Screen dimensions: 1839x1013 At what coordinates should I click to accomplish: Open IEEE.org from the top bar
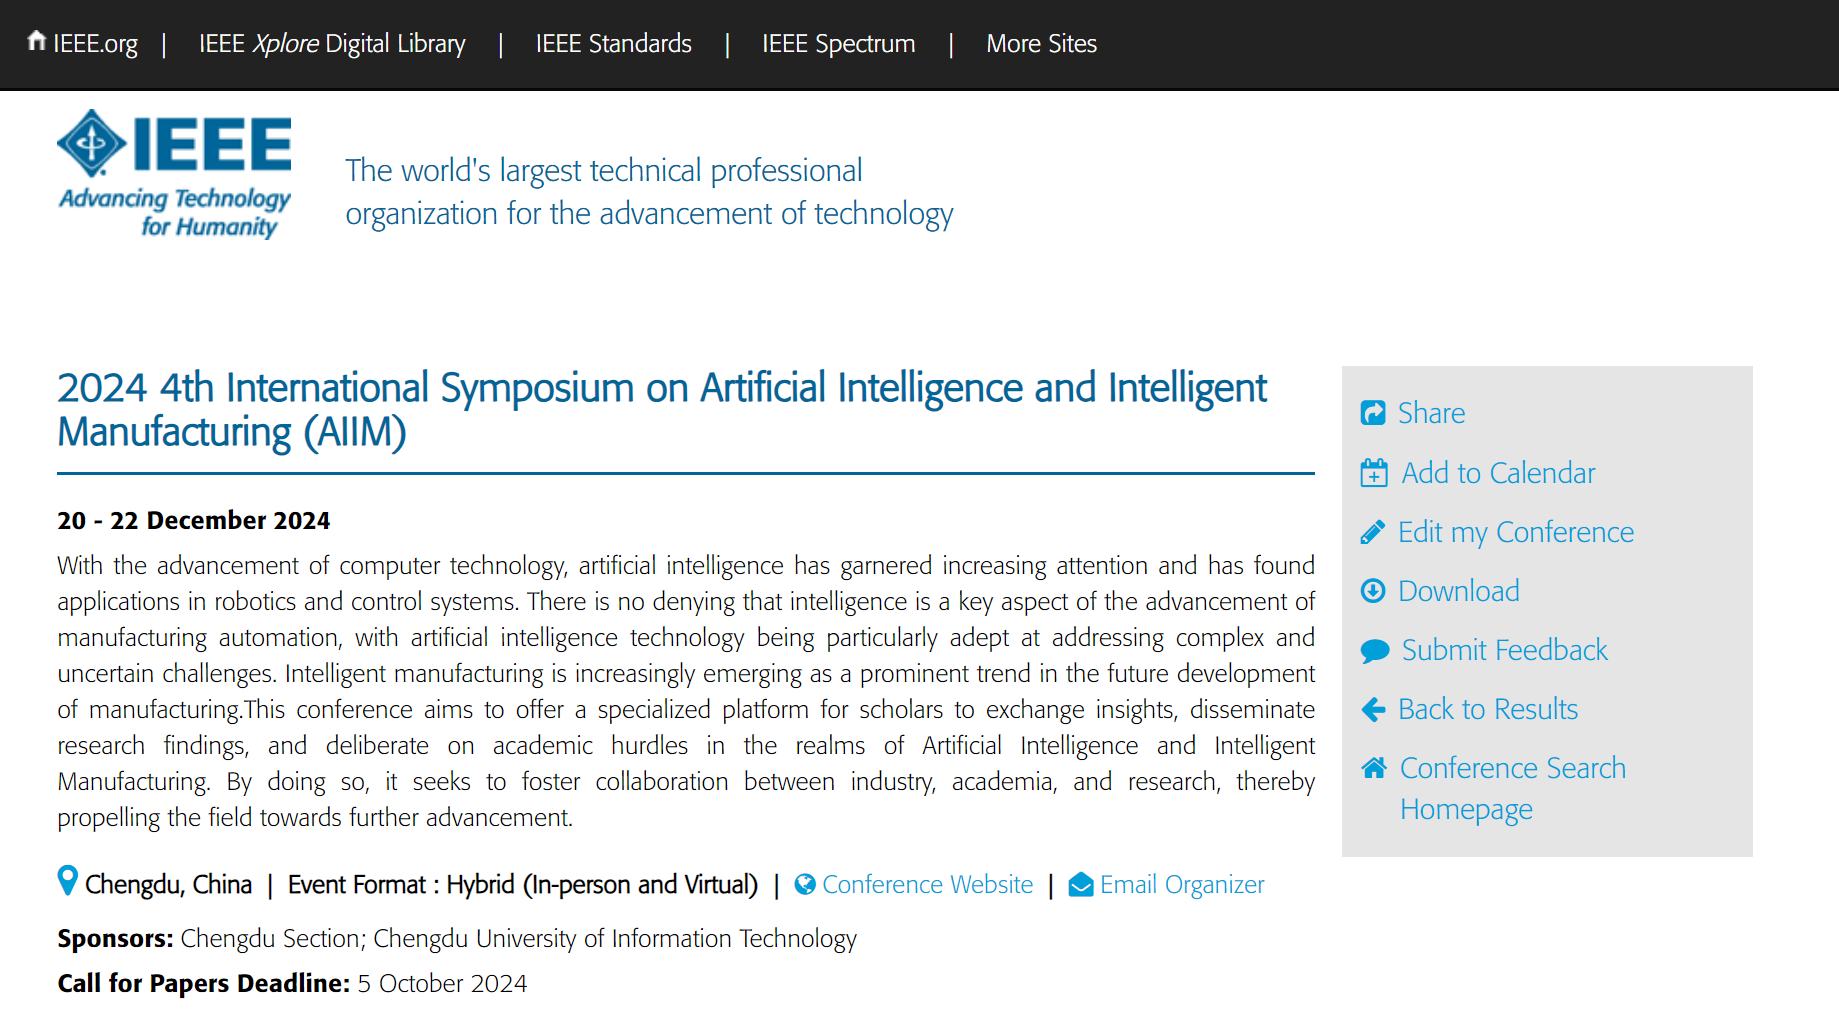[83, 44]
